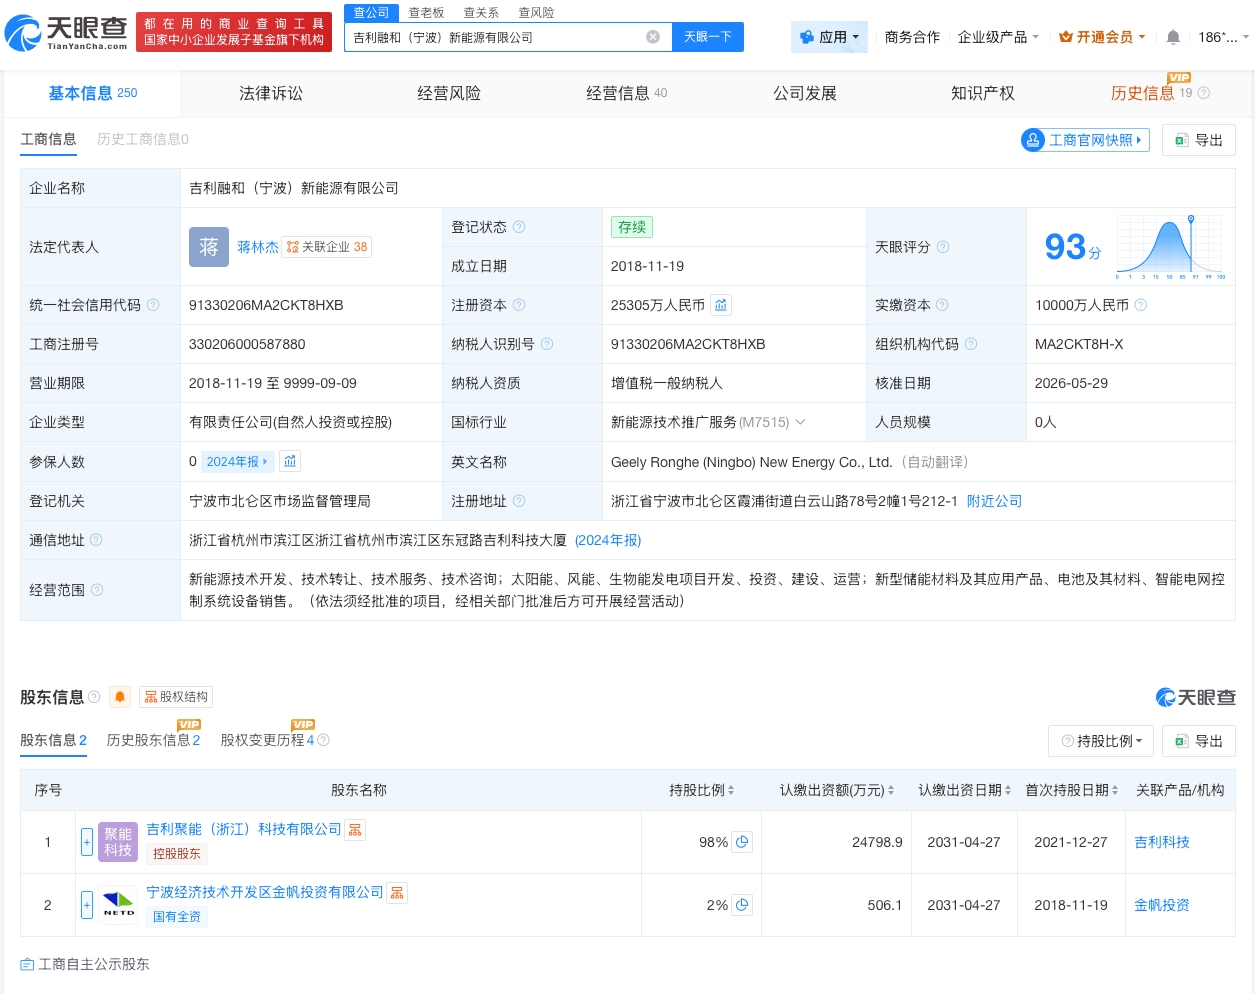Open chart icon next to 2024年报 tag
1255x994 pixels.
point(290,461)
